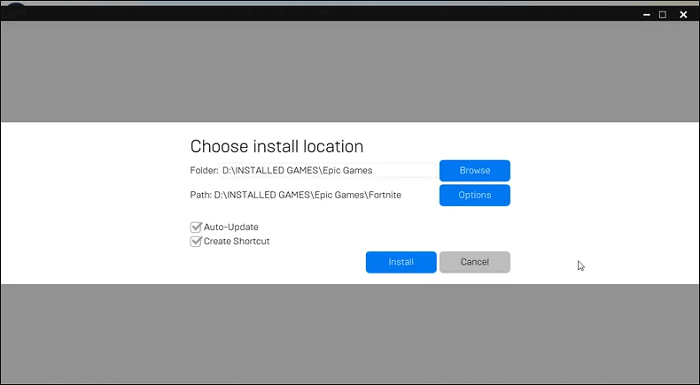Click the Auto-Update label text

pyautogui.click(x=231, y=227)
